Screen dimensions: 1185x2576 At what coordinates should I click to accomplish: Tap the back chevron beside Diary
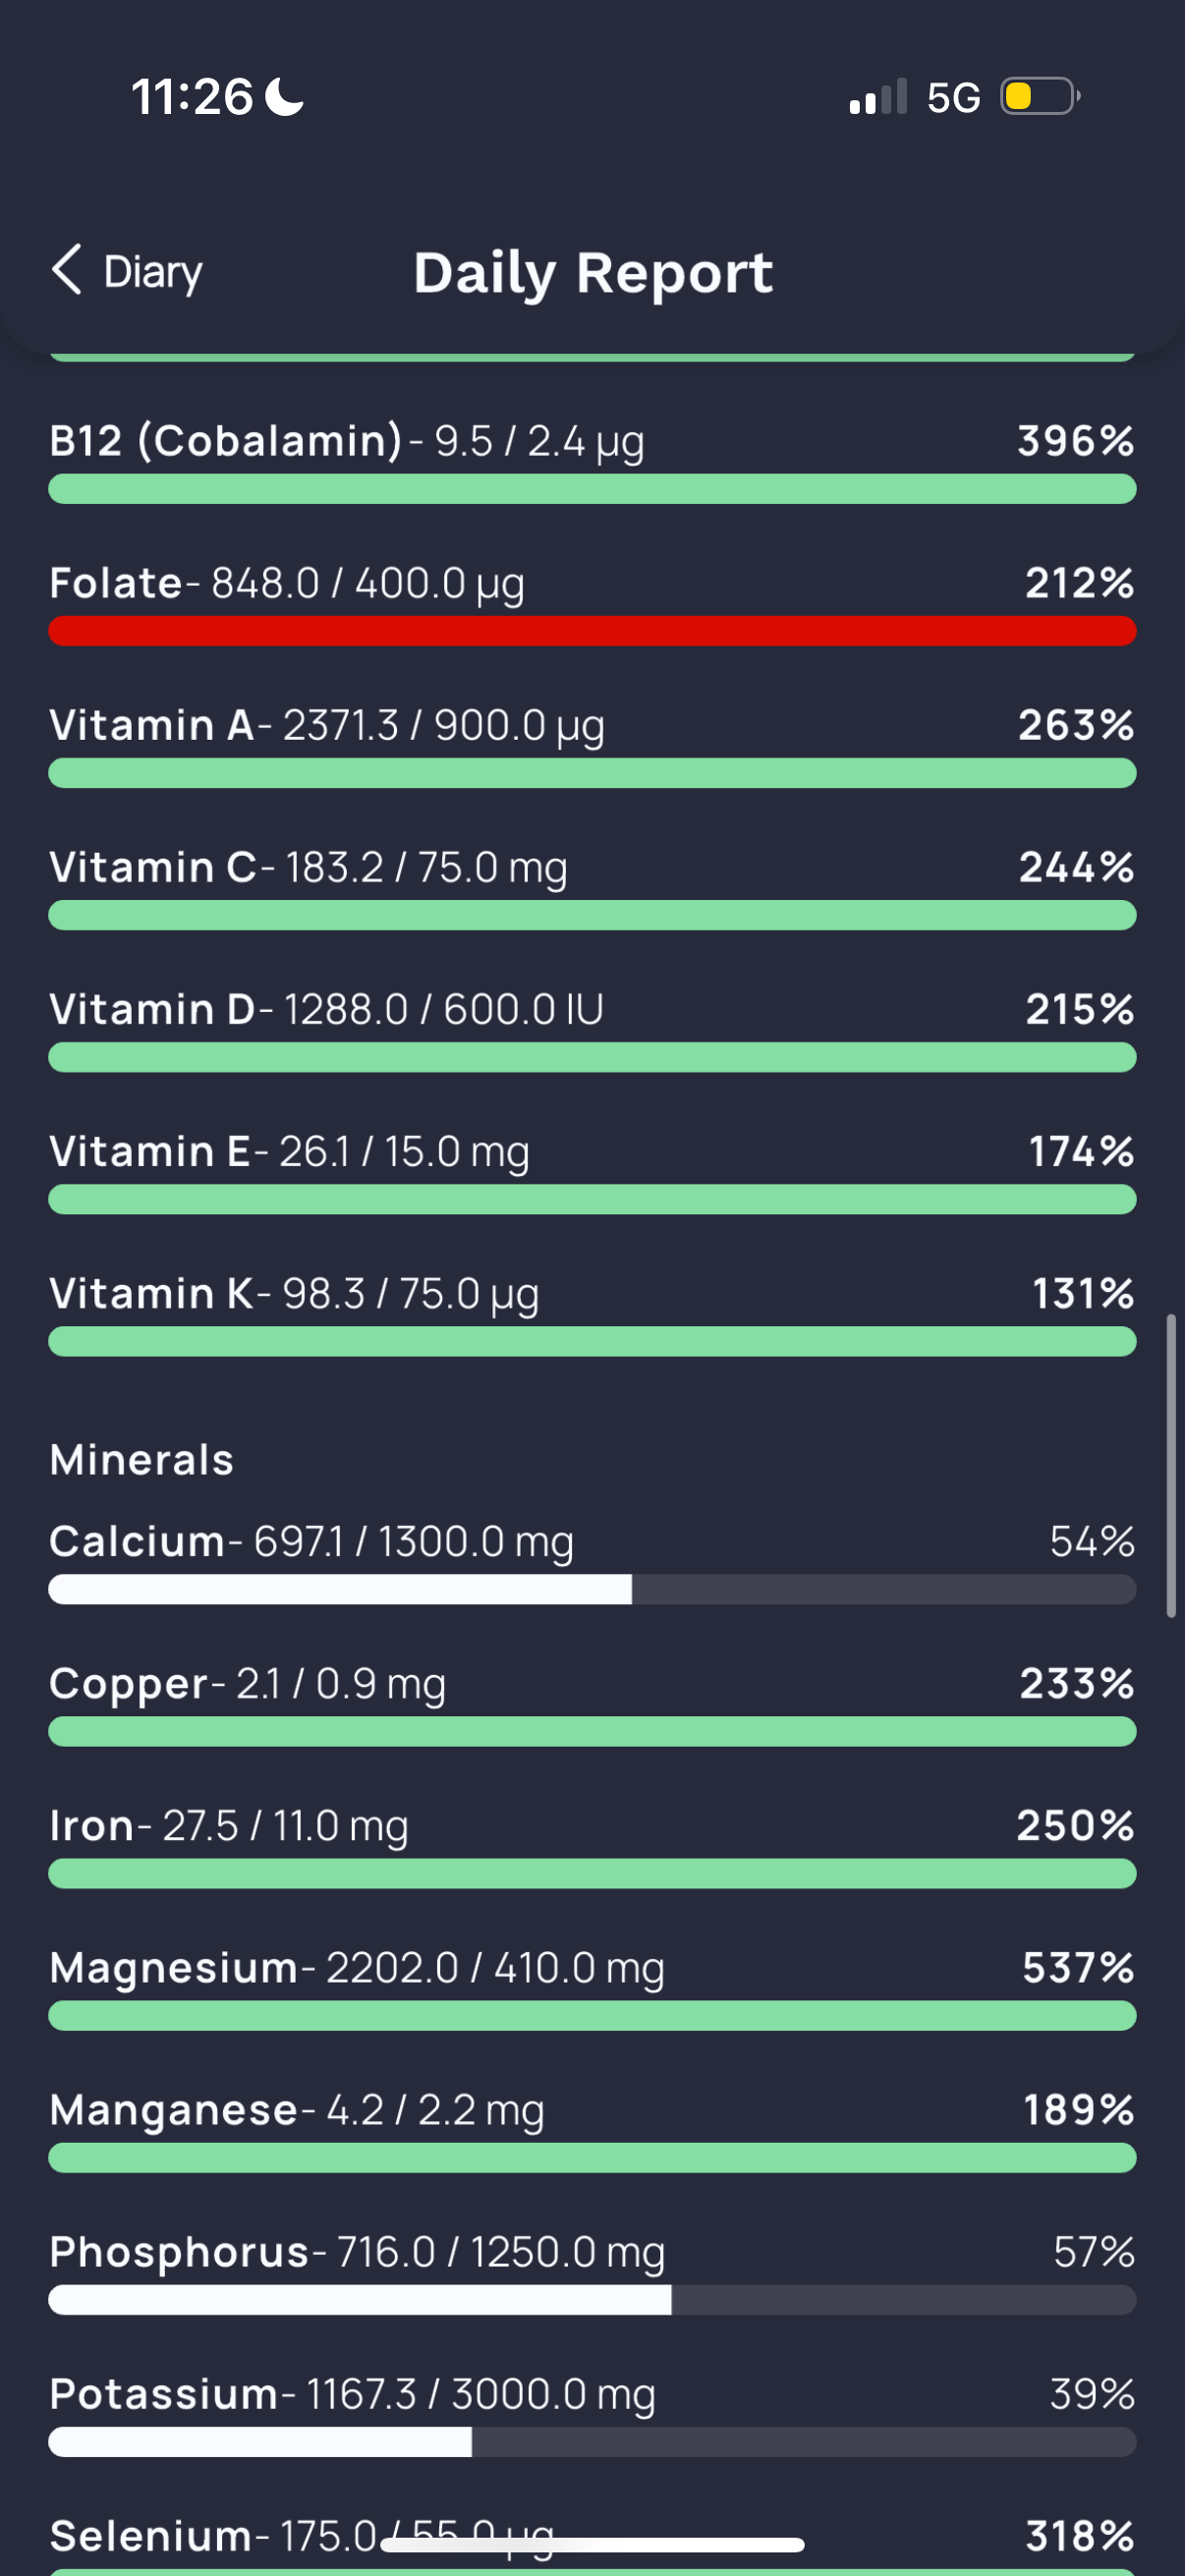tap(66, 270)
